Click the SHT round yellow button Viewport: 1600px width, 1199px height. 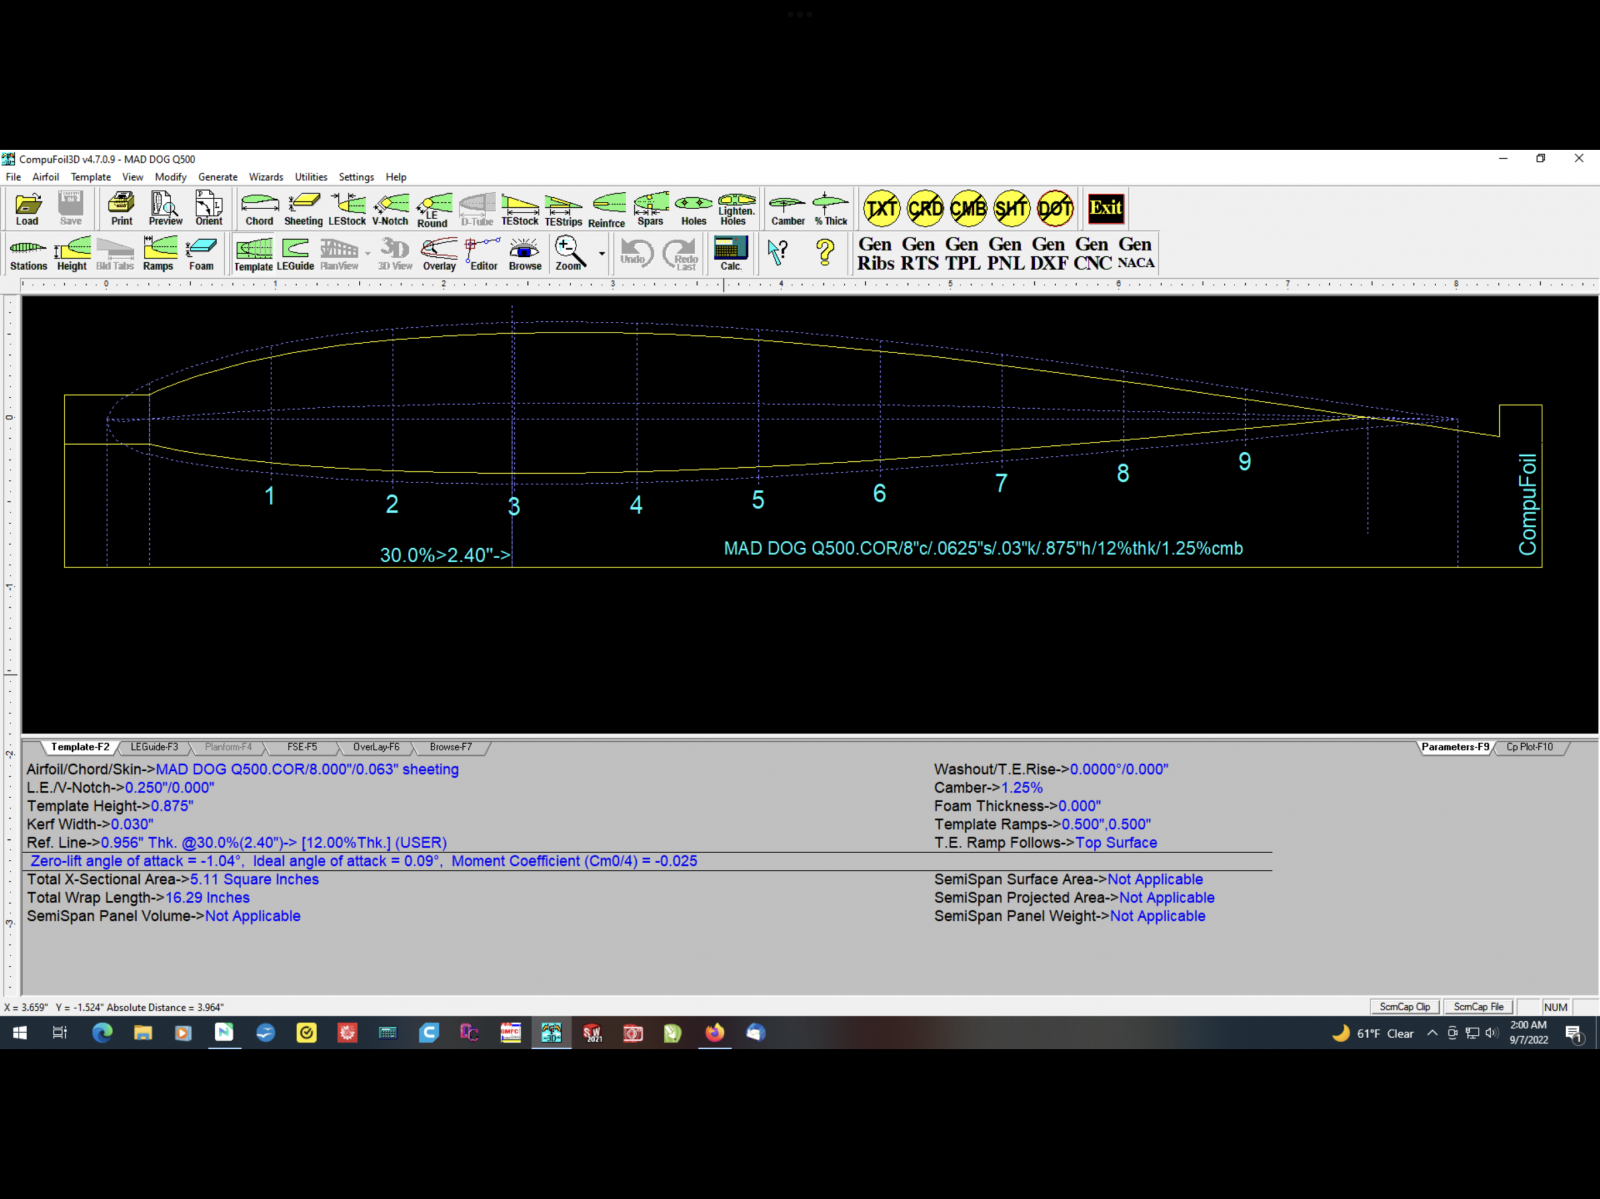pos(1011,208)
